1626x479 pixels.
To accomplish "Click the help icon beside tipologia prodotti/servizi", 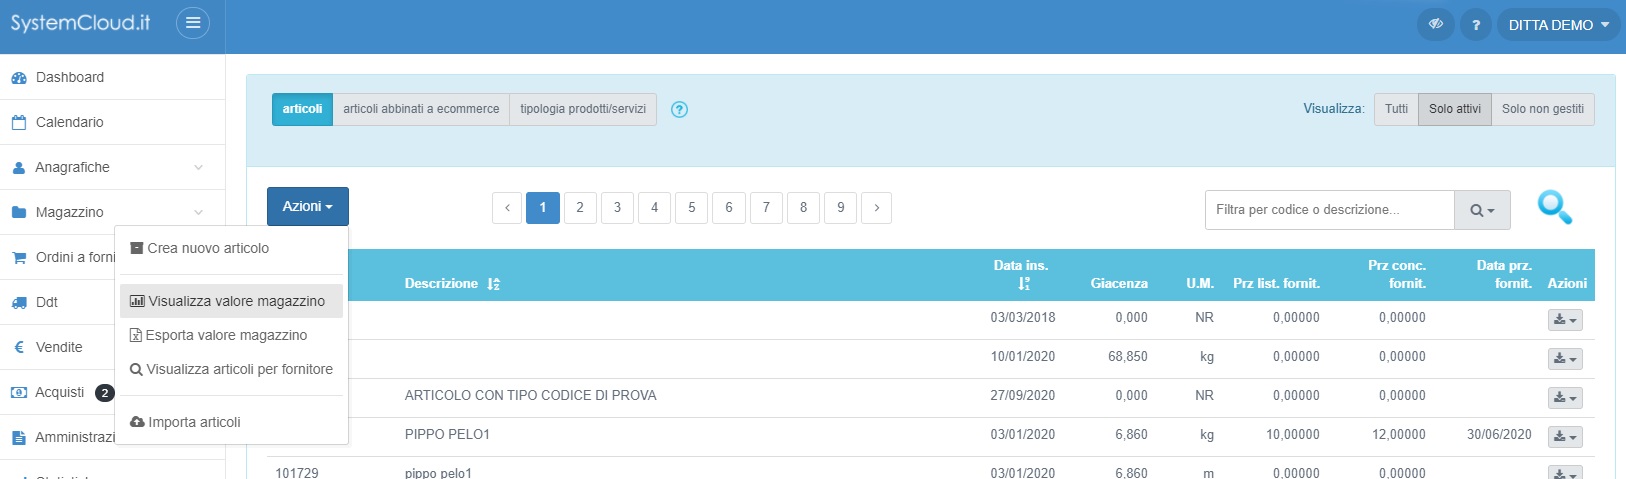I will [679, 110].
